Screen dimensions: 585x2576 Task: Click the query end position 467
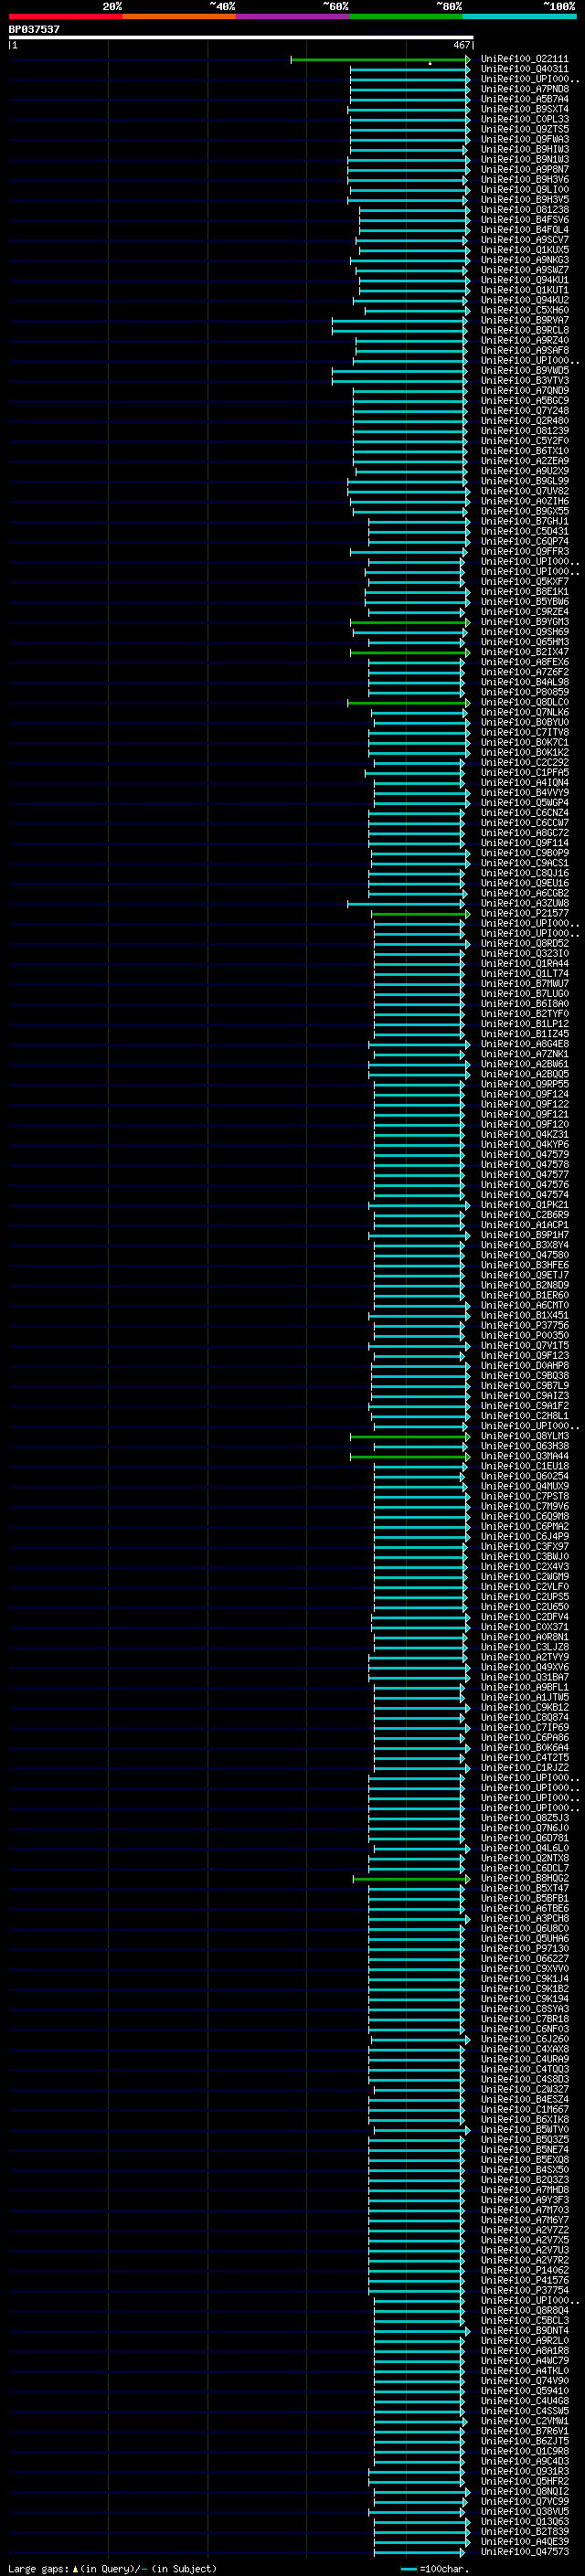pos(461,45)
